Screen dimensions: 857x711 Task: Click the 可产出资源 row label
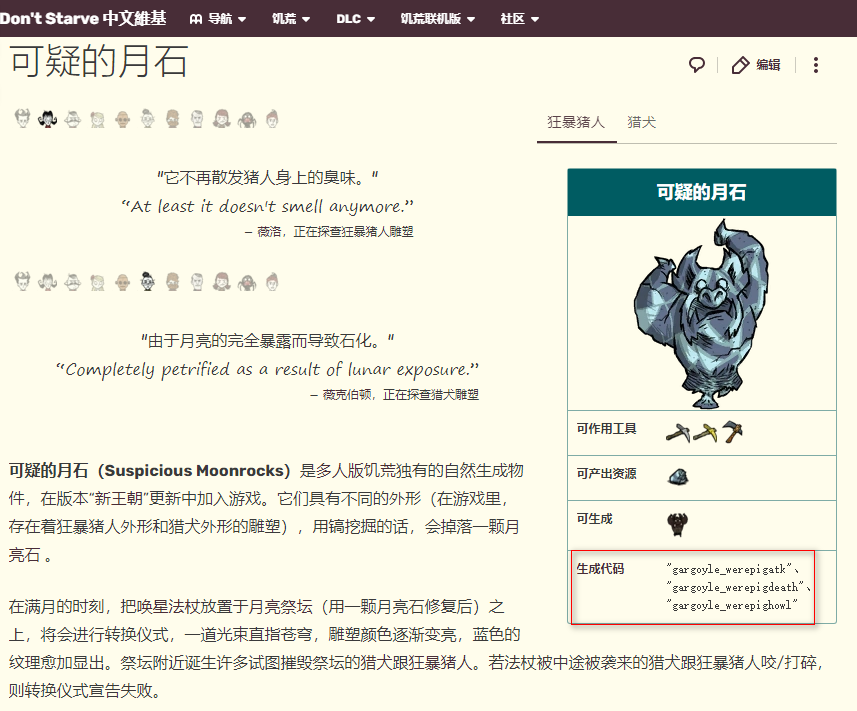coord(606,473)
